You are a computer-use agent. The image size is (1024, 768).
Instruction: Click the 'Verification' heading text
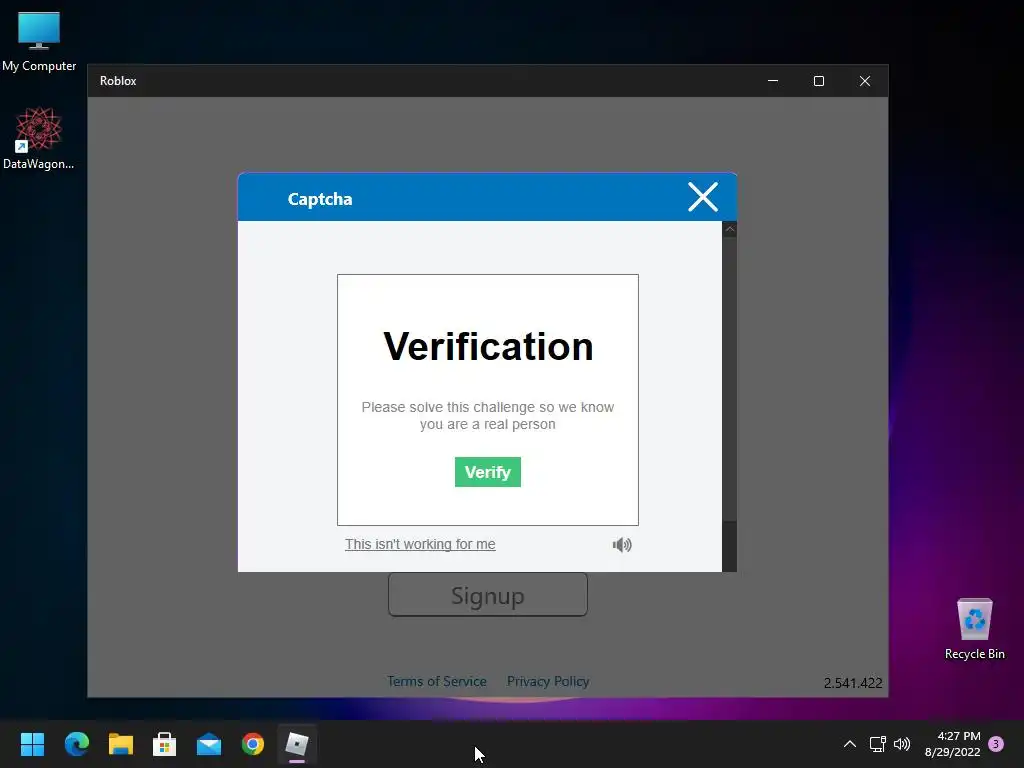pos(488,346)
